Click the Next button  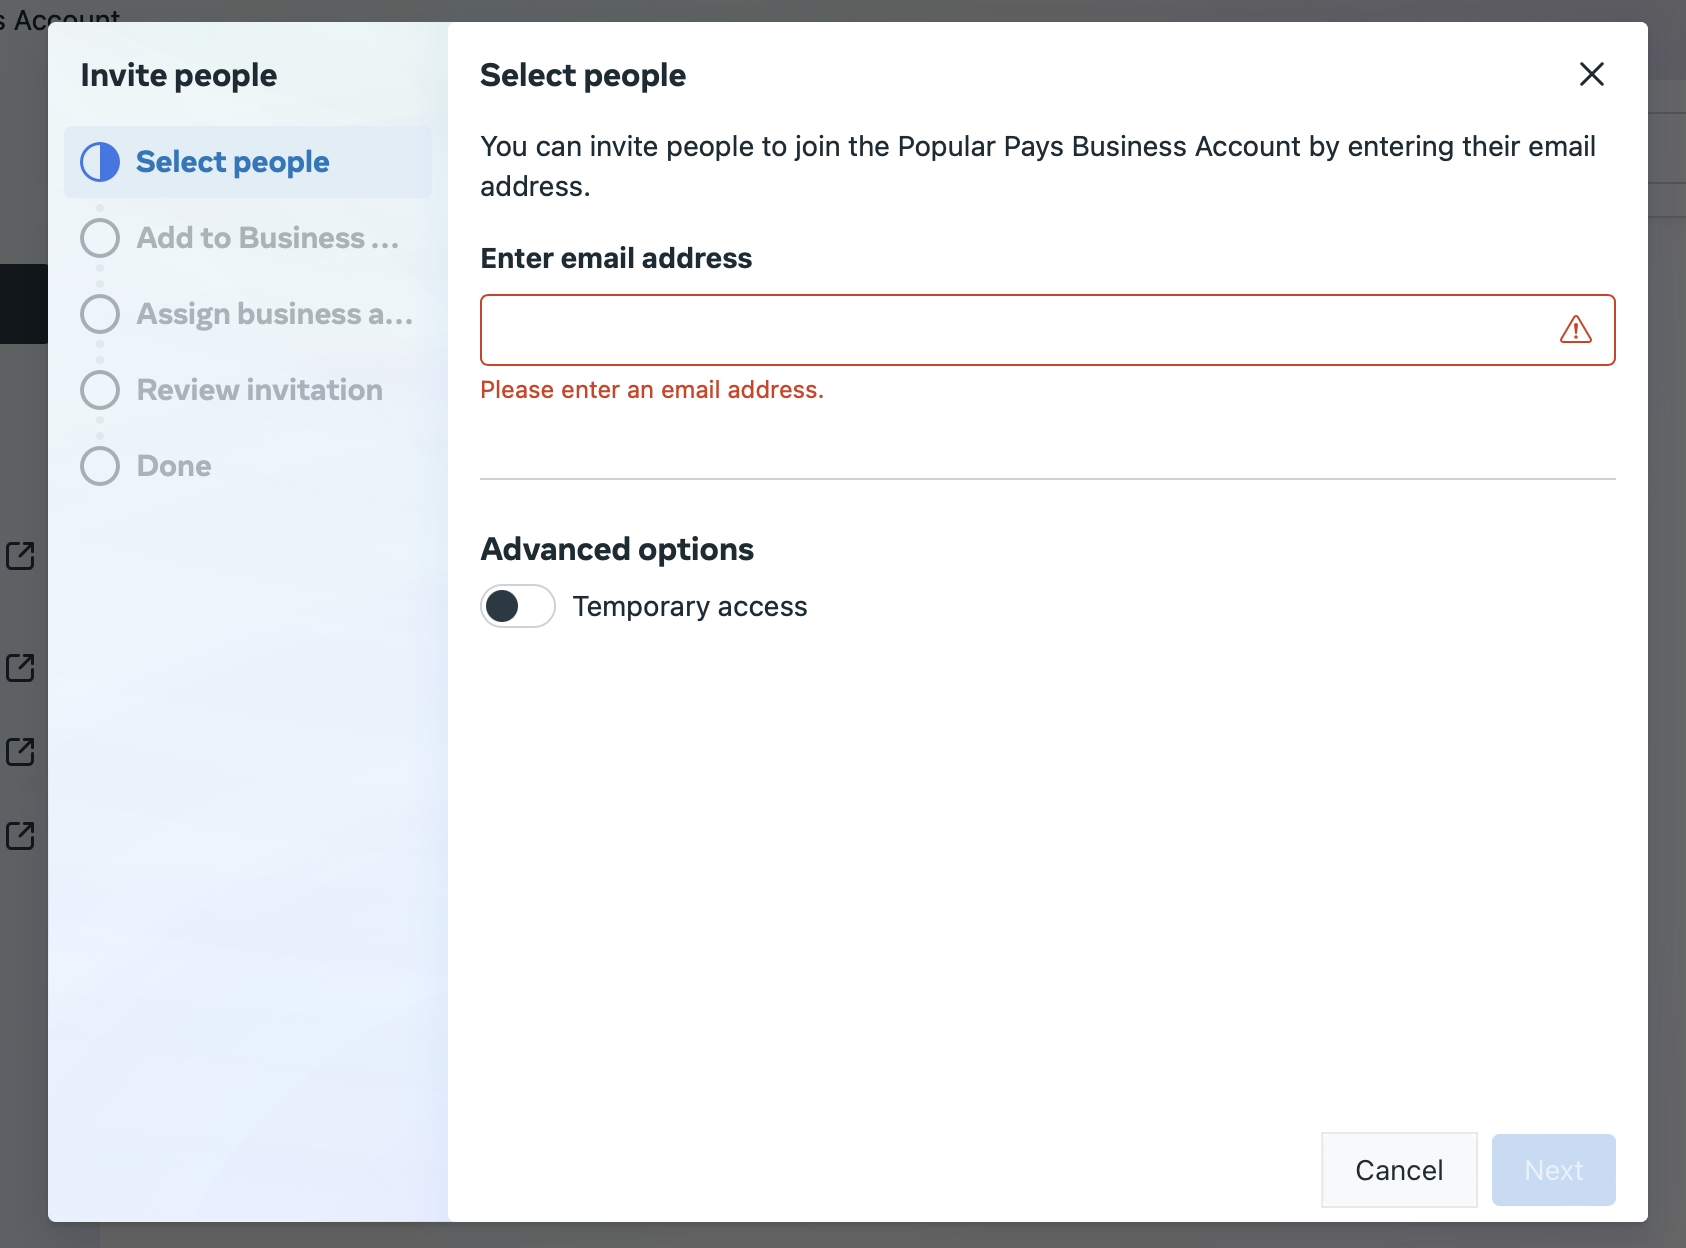(x=1553, y=1170)
